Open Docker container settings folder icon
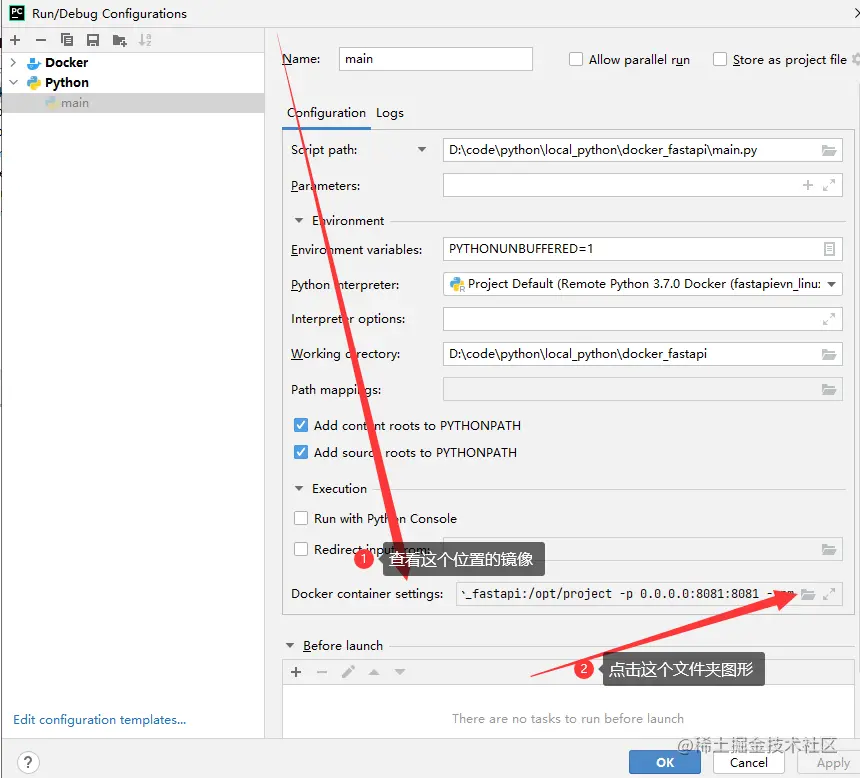 tap(808, 594)
